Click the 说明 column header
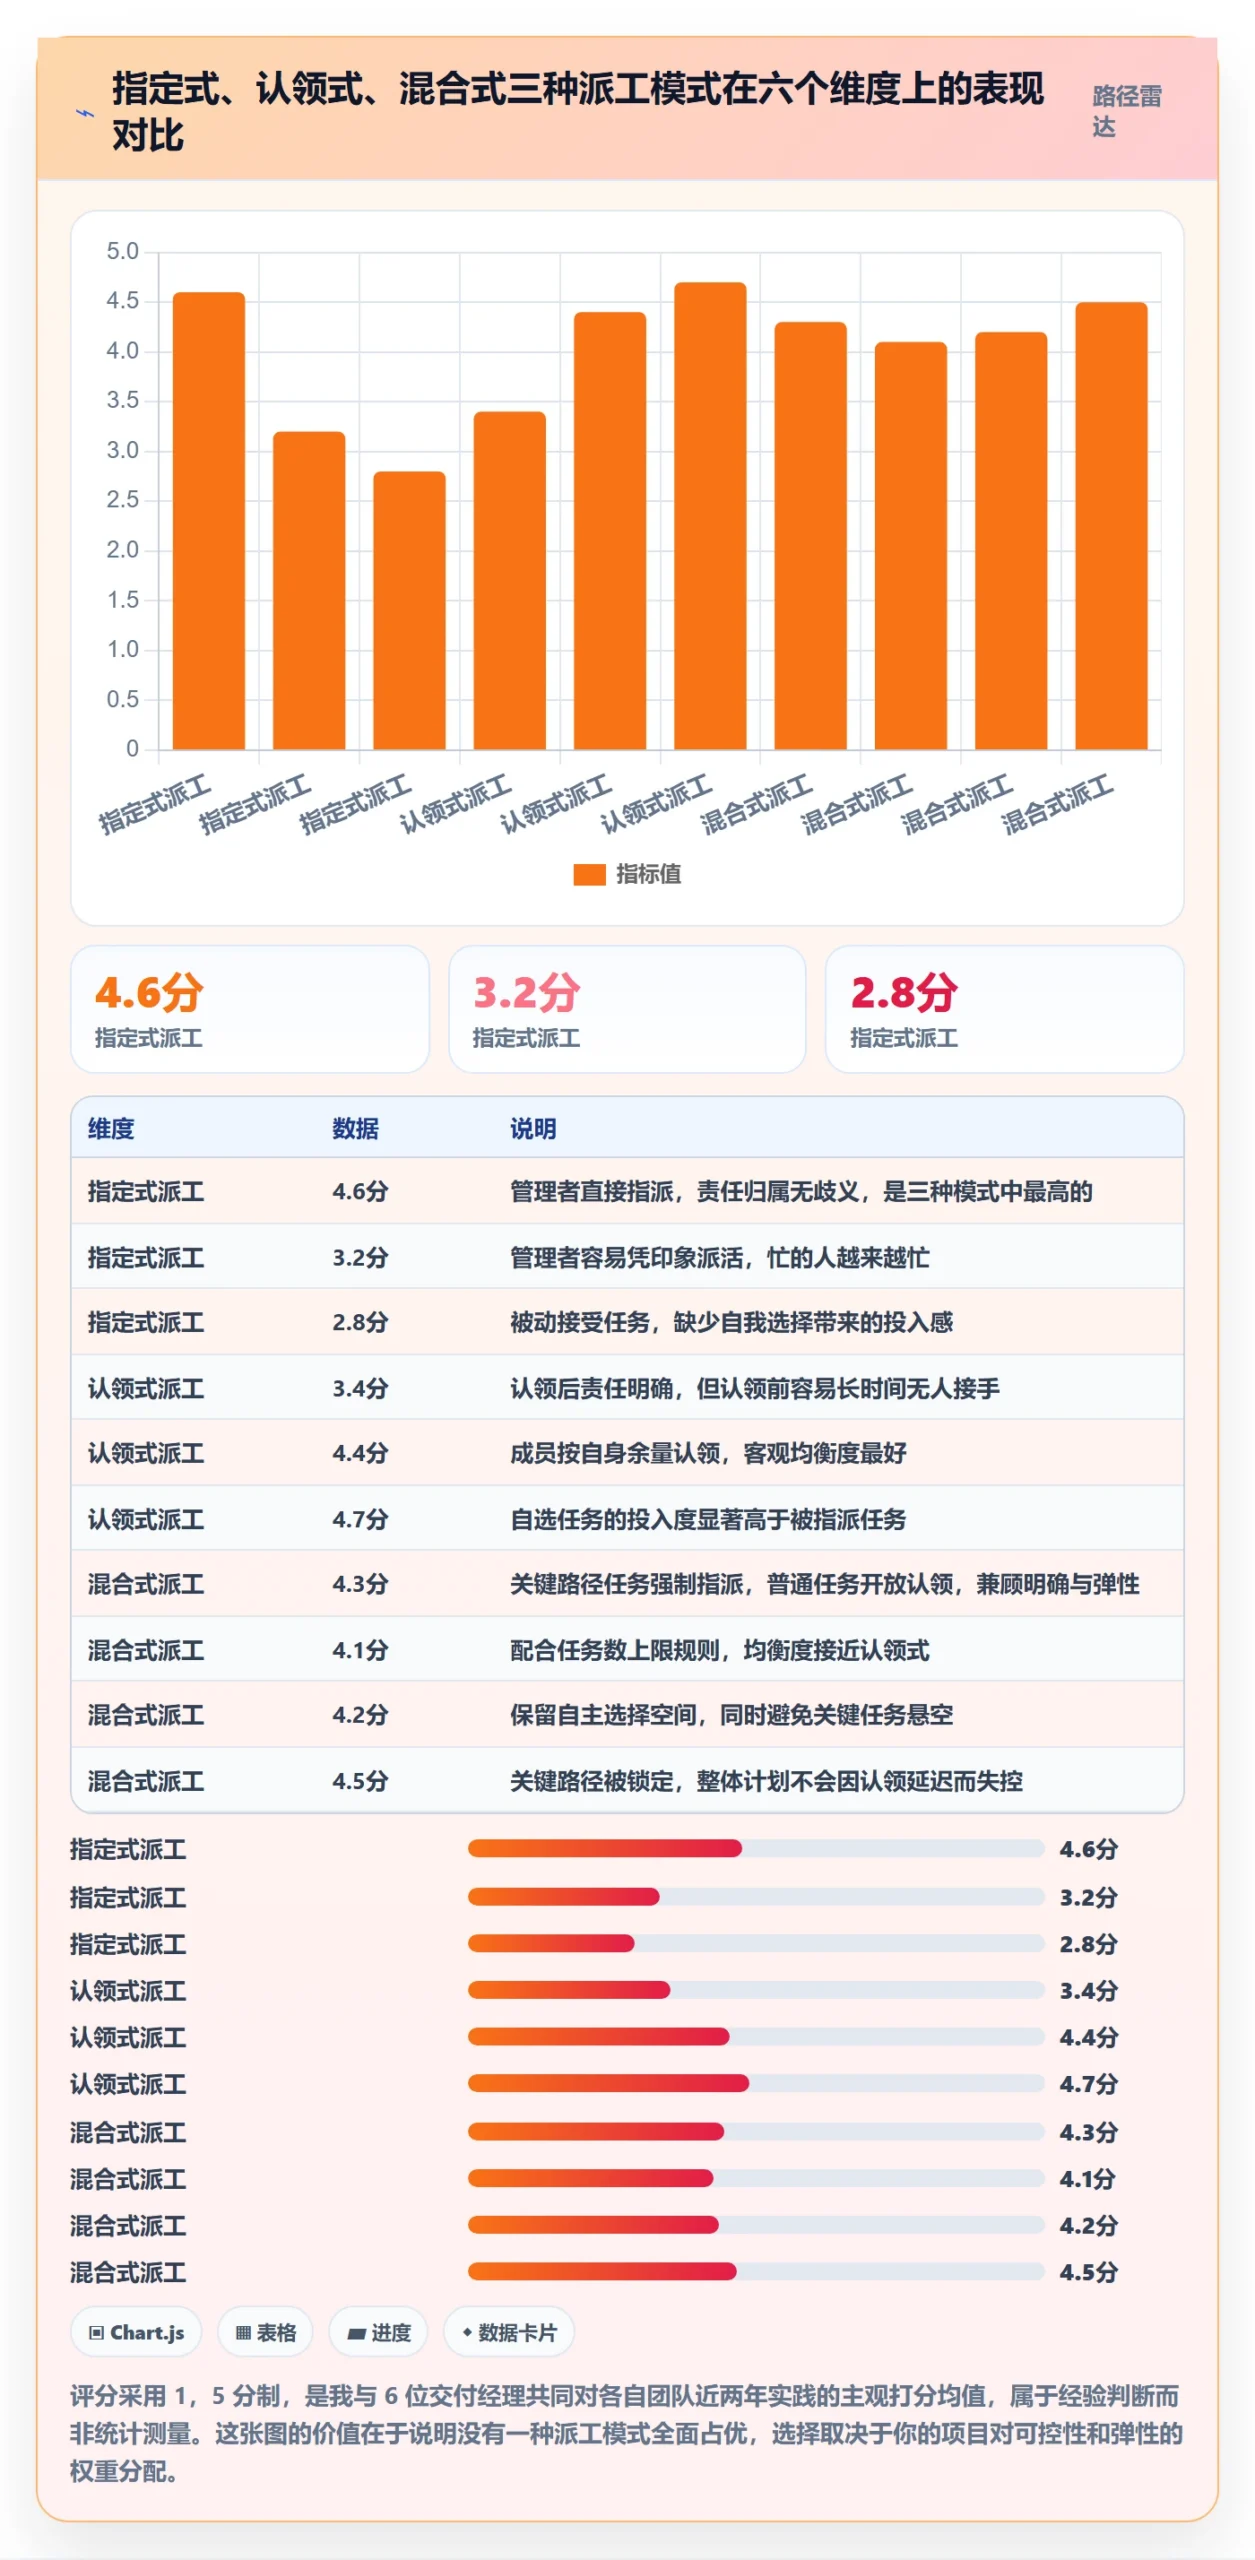Viewport: 1255px width, 2560px height. tap(533, 1128)
